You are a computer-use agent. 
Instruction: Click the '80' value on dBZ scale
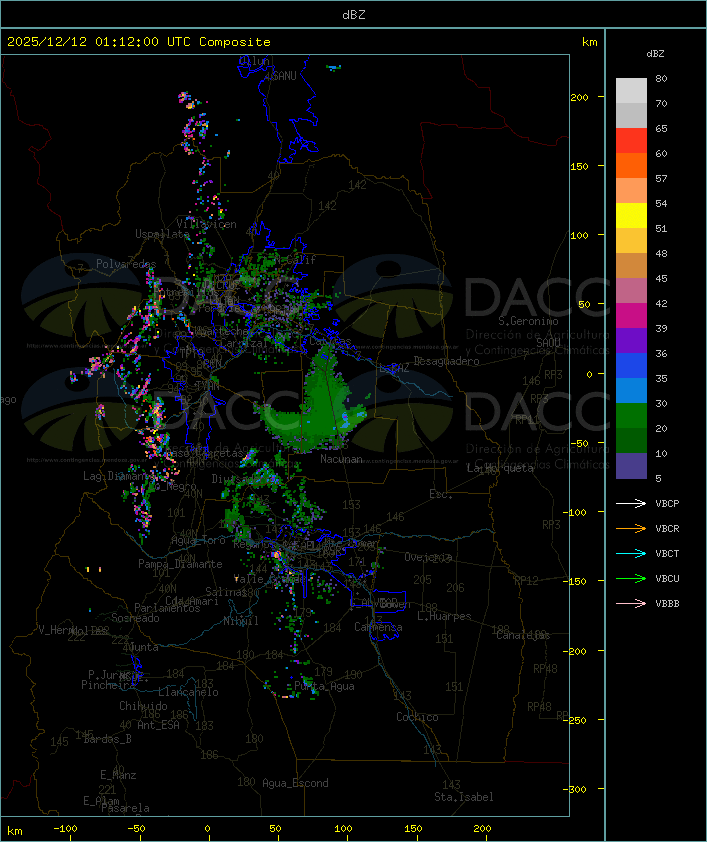tap(661, 78)
